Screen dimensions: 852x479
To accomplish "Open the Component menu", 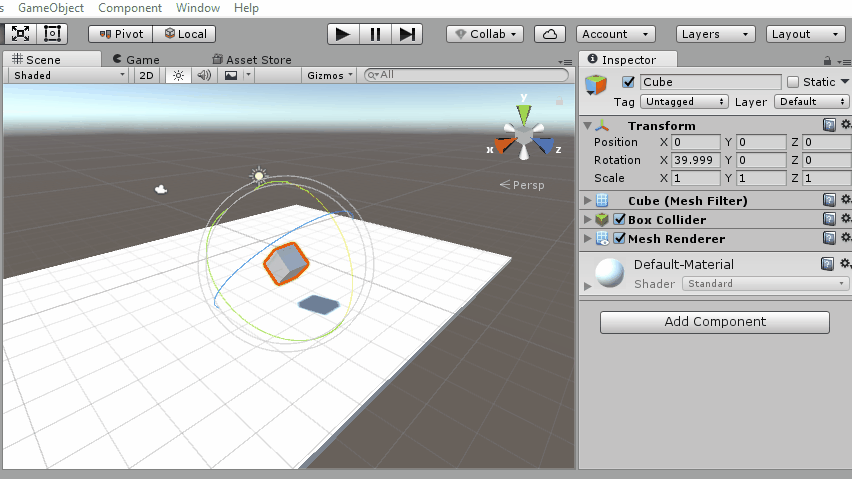I will click(130, 8).
